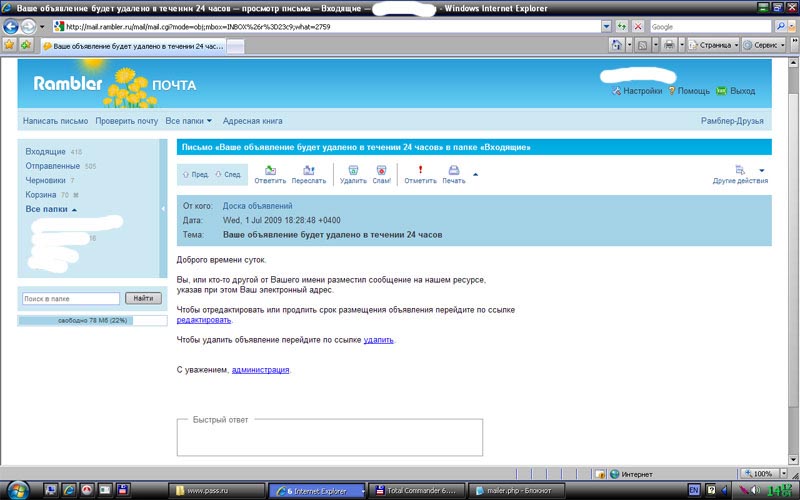Follow the удалить link in the letter
The height and width of the screenshot is (500, 800).
point(379,339)
